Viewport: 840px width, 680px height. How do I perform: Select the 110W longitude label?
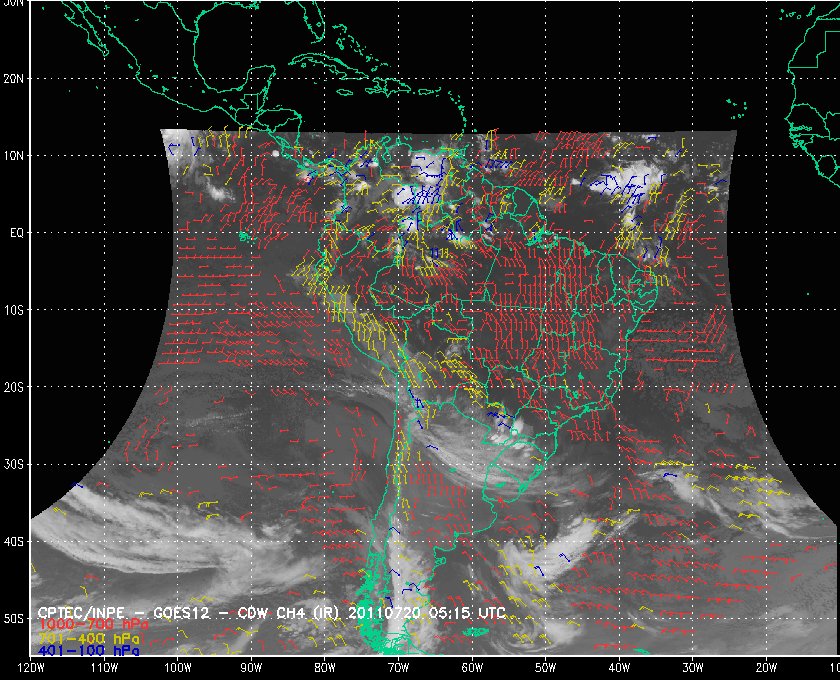click(x=104, y=668)
